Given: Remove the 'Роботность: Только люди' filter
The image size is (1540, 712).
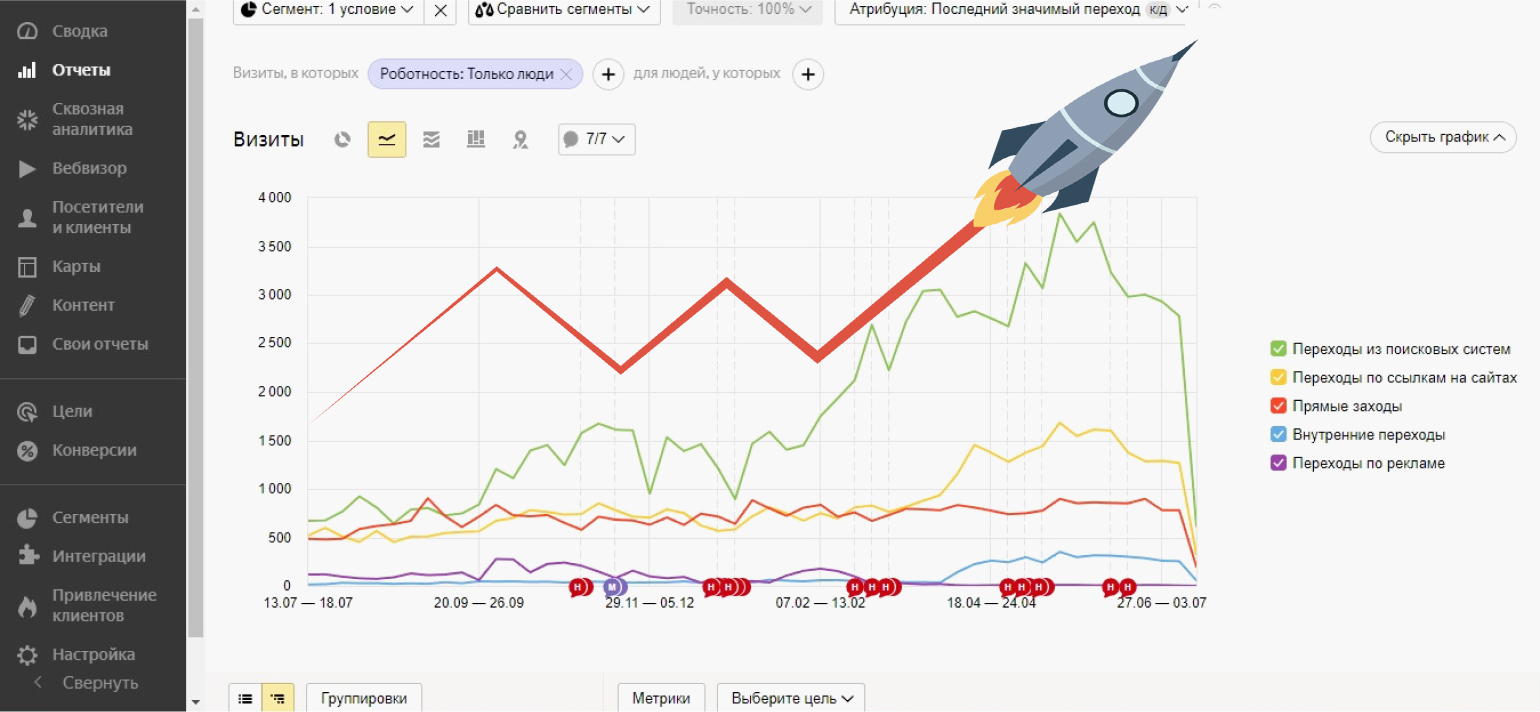Looking at the screenshot, I should pos(566,74).
